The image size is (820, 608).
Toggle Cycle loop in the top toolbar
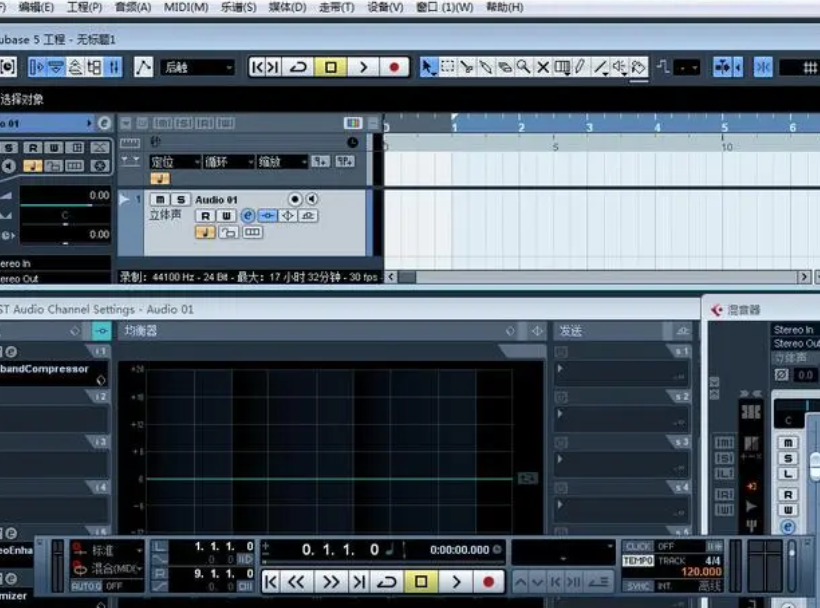click(x=299, y=67)
